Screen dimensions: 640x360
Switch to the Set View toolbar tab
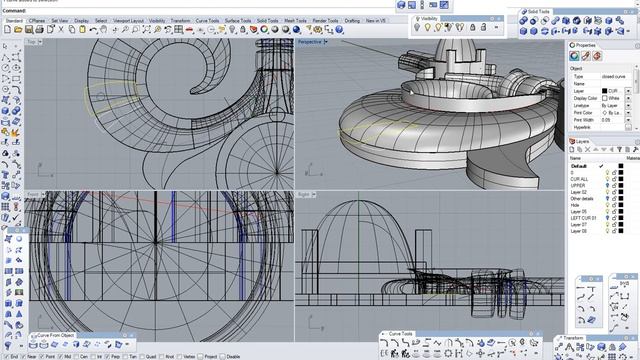(x=60, y=20)
